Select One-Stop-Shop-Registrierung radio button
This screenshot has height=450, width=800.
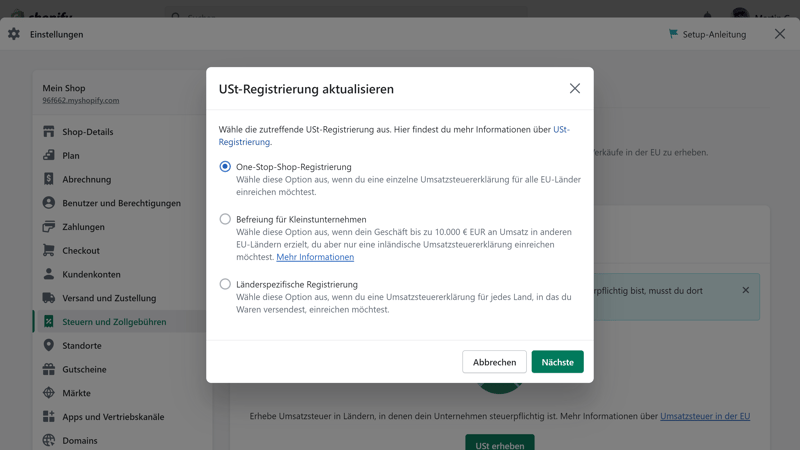225,167
